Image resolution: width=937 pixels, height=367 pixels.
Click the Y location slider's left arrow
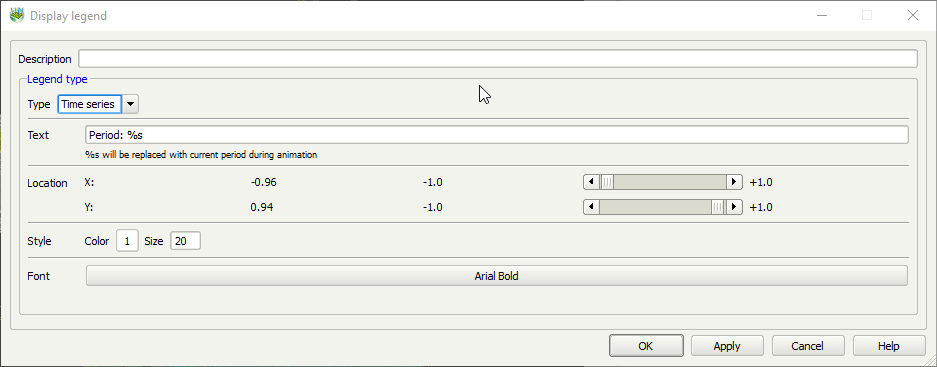pyautogui.click(x=591, y=207)
